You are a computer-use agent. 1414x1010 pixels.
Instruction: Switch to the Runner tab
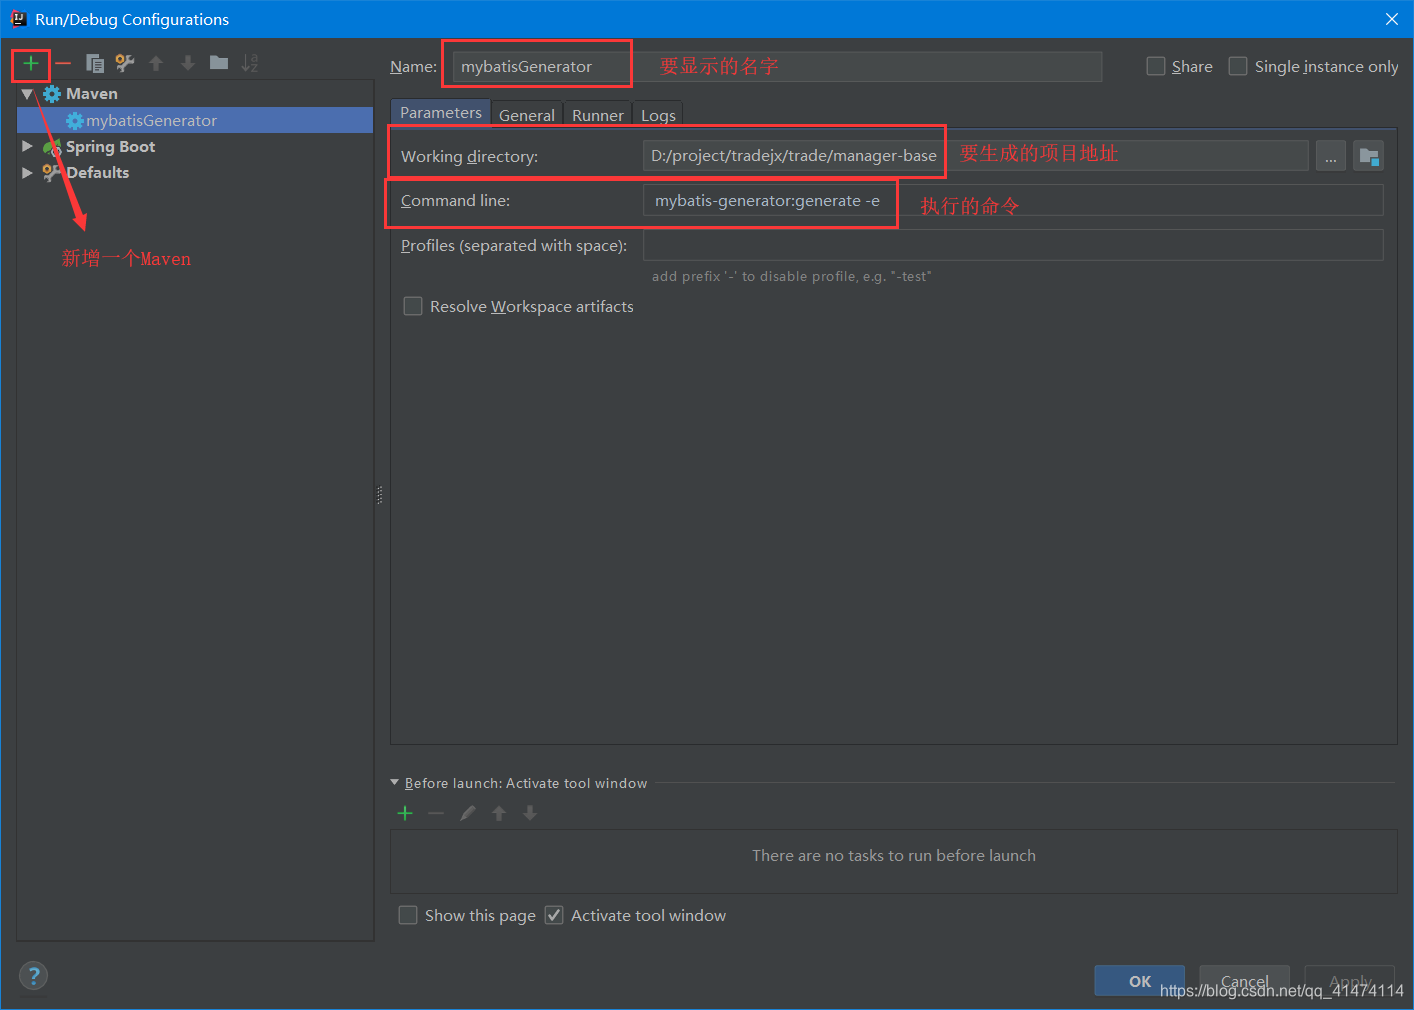click(597, 115)
